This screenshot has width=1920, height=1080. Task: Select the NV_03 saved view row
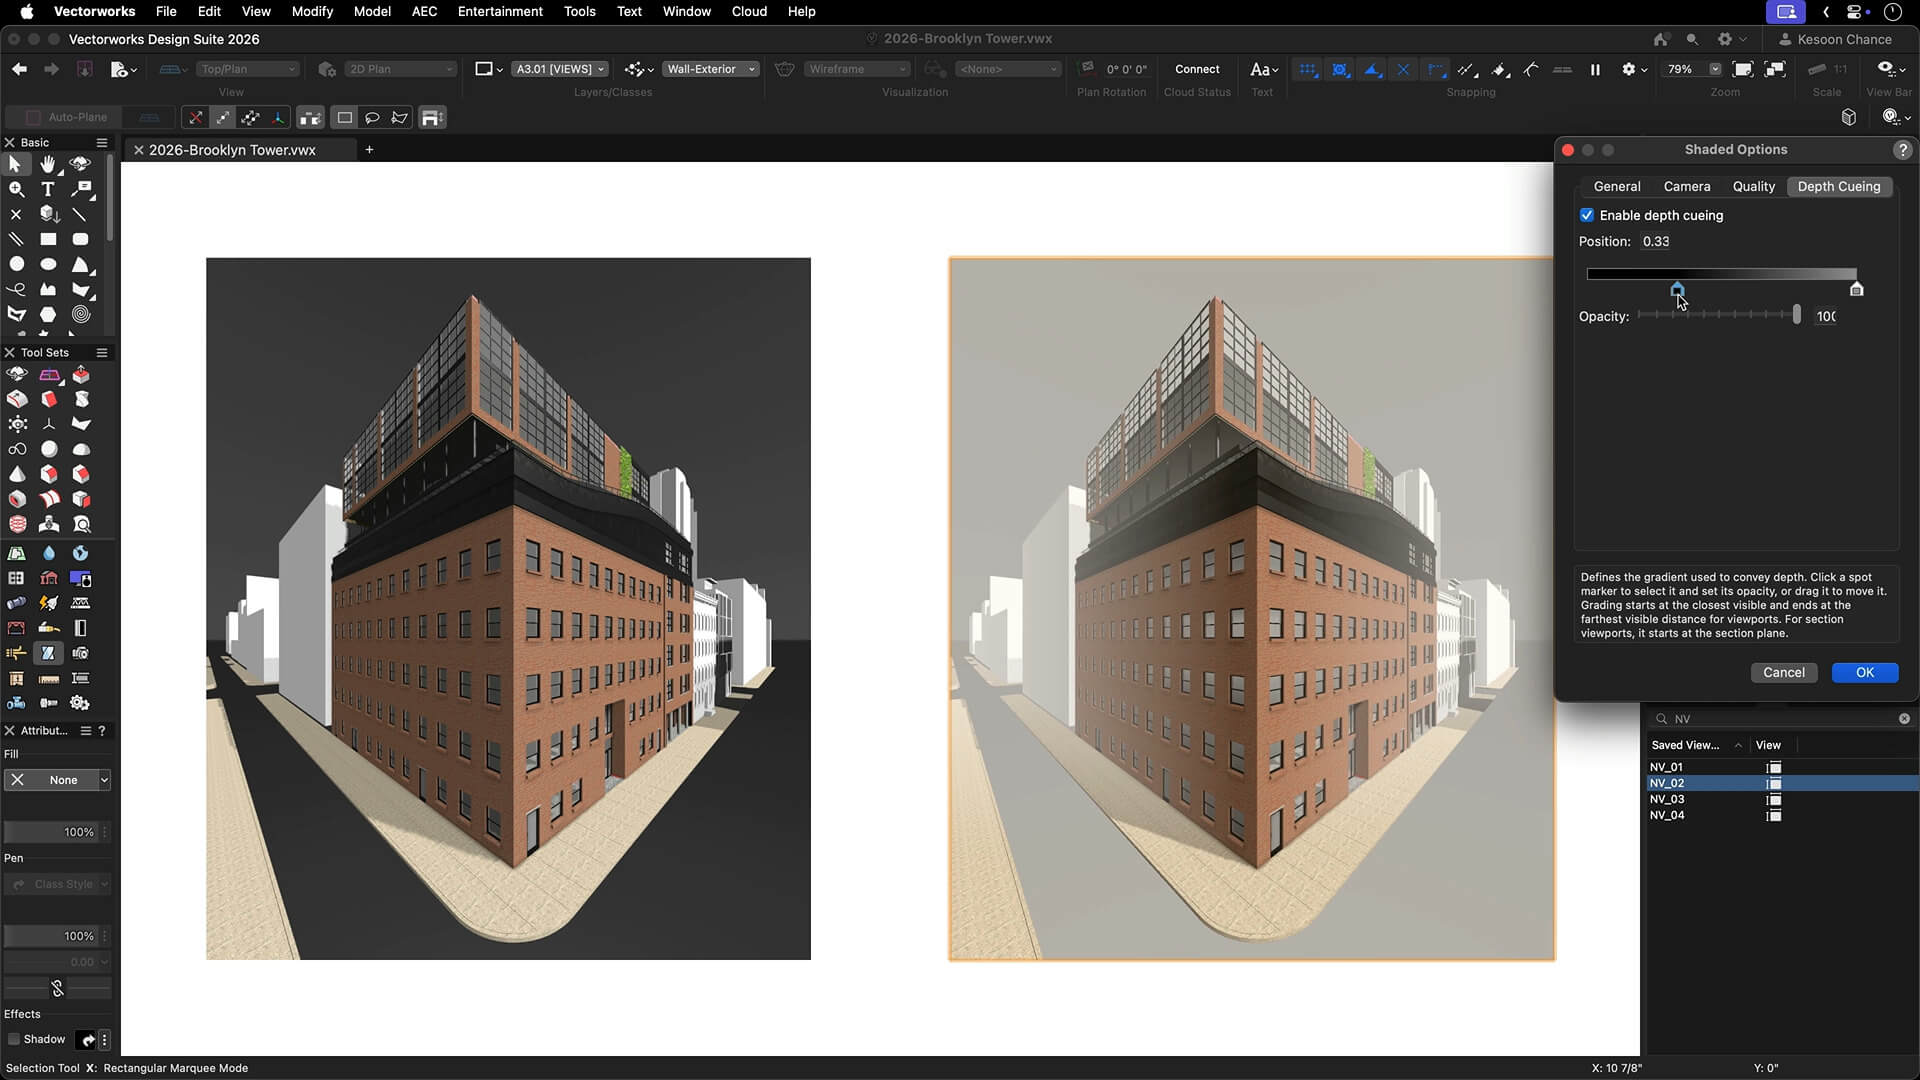pyautogui.click(x=1782, y=799)
